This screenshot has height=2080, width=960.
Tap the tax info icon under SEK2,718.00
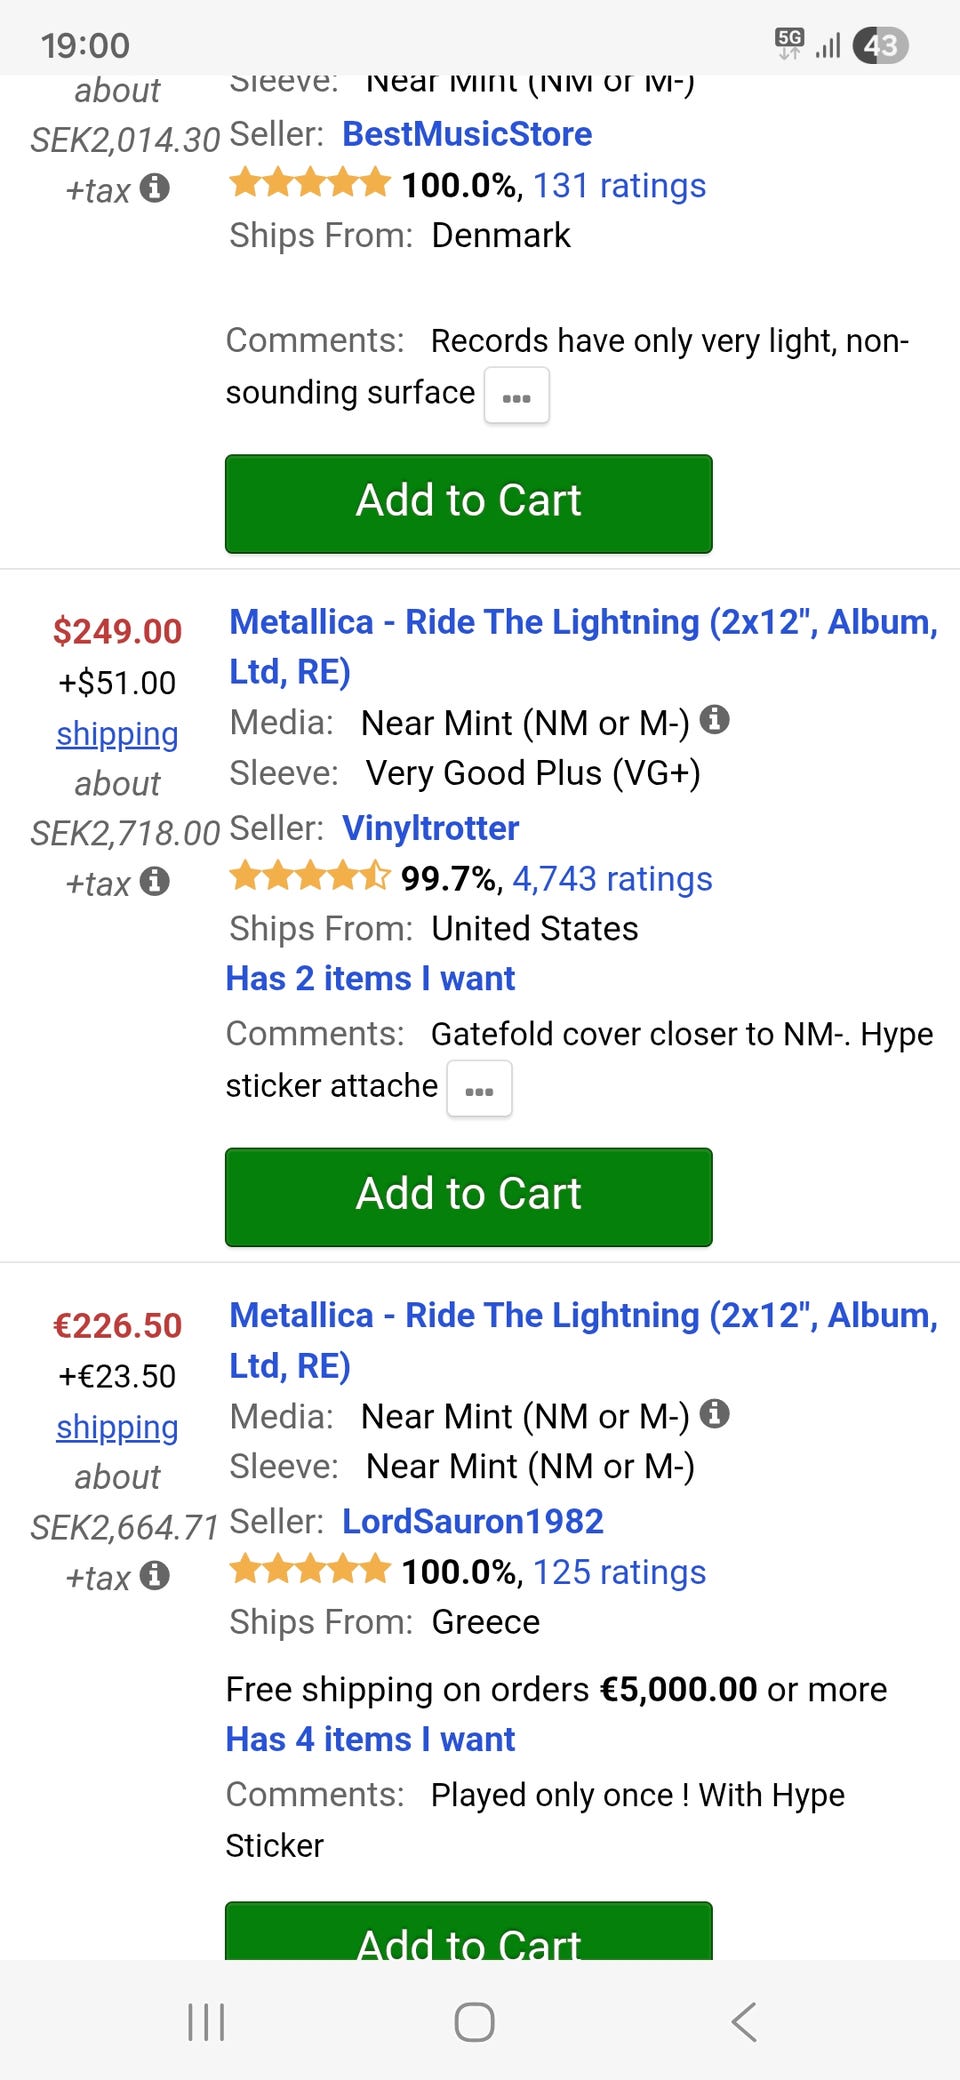154,882
